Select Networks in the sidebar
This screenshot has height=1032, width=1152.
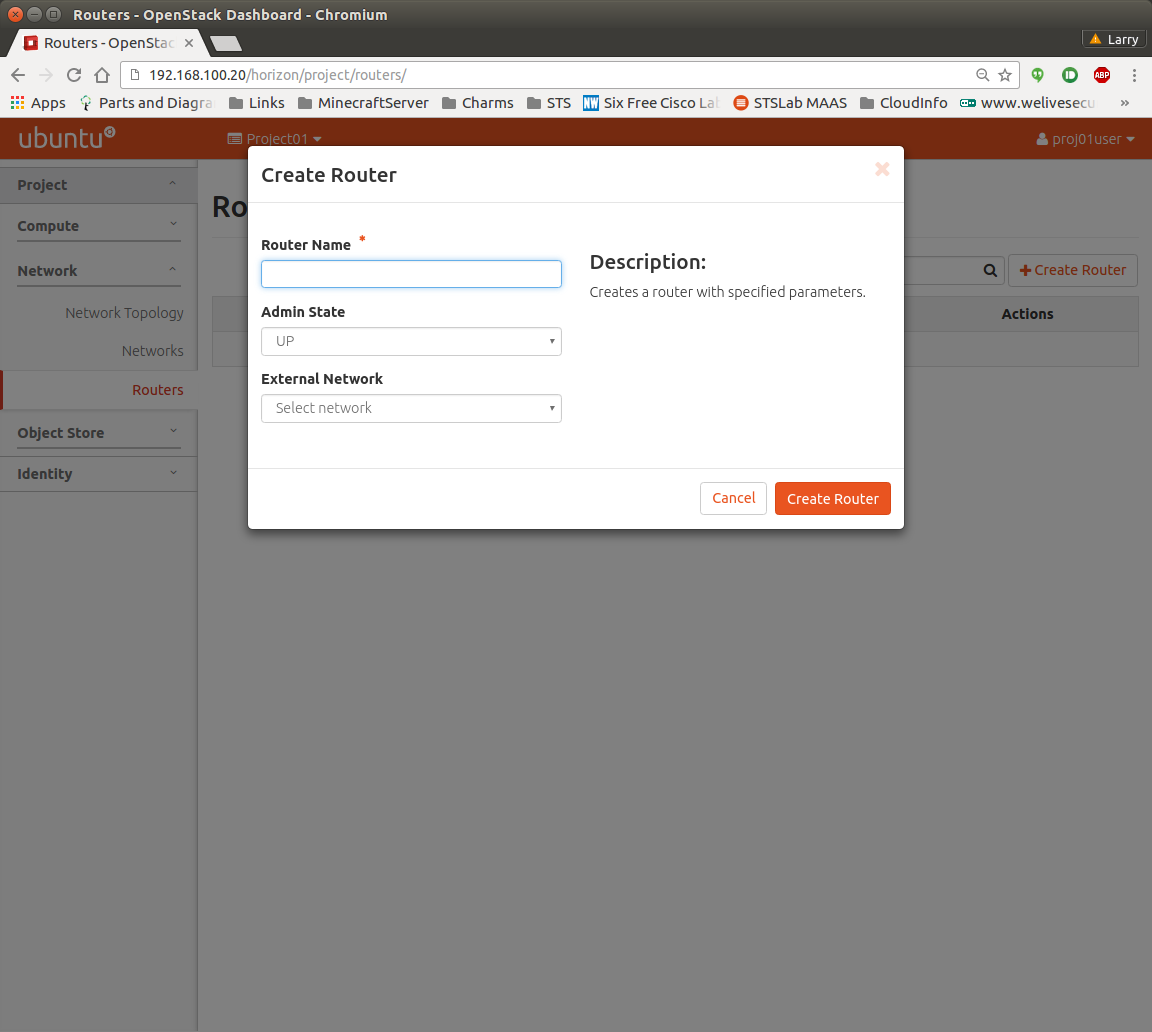pyautogui.click(x=152, y=351)
